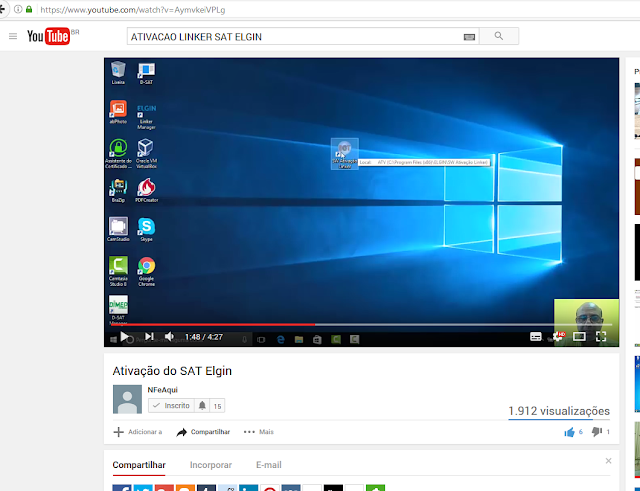Click the highlighted SW Ativação Linker icon
The width and height of the screenshot is (640, 491).
[x=345, y=153]
